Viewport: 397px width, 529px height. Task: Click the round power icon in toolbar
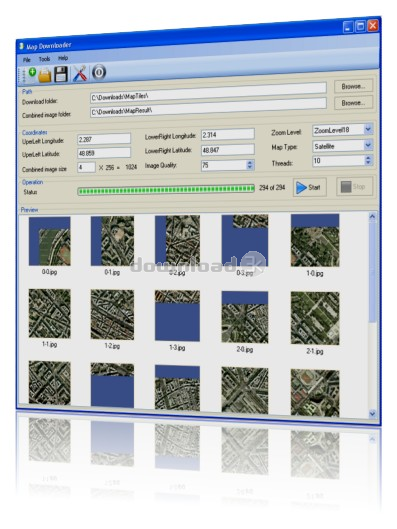[x=99, y=72]
